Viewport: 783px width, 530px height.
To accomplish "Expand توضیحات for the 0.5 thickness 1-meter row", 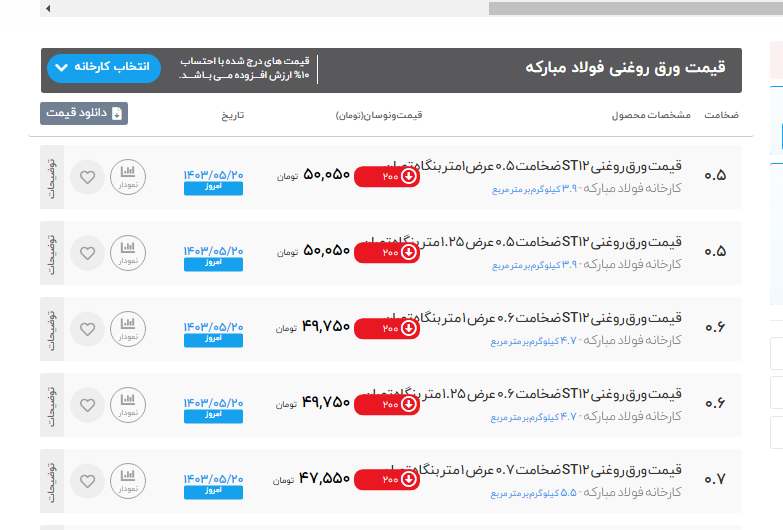I will click(52, 177).
